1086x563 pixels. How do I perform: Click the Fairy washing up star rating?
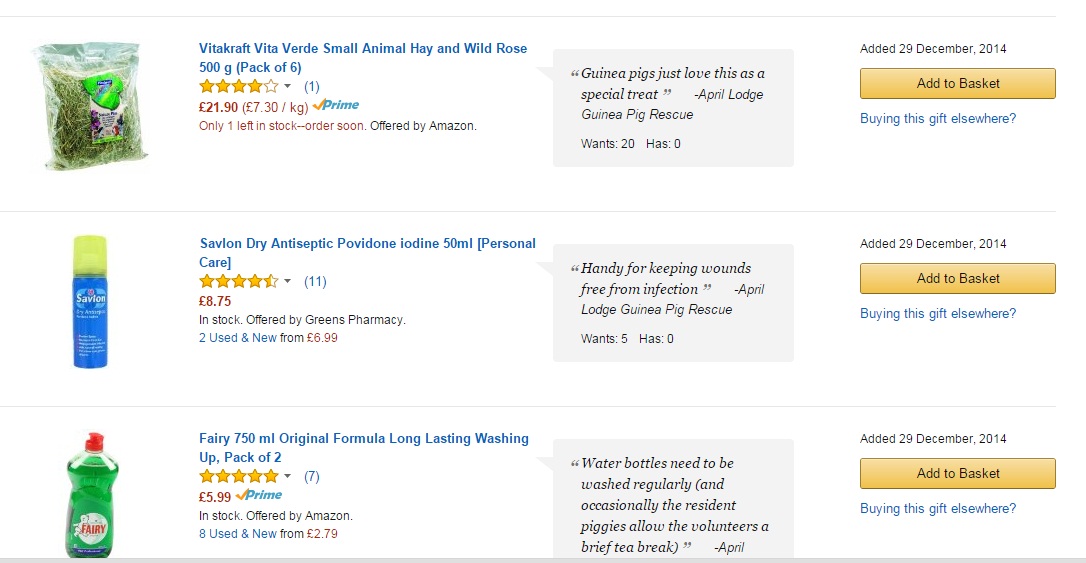pos(239,476)
